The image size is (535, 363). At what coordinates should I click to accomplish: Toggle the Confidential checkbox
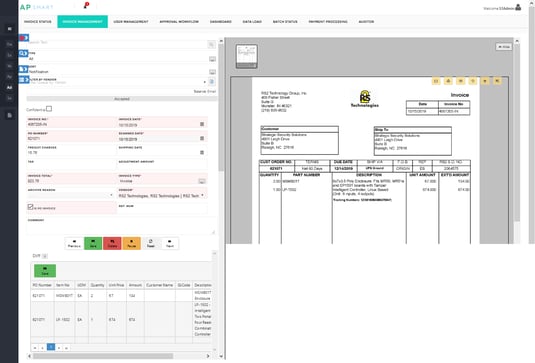point(49,109)
